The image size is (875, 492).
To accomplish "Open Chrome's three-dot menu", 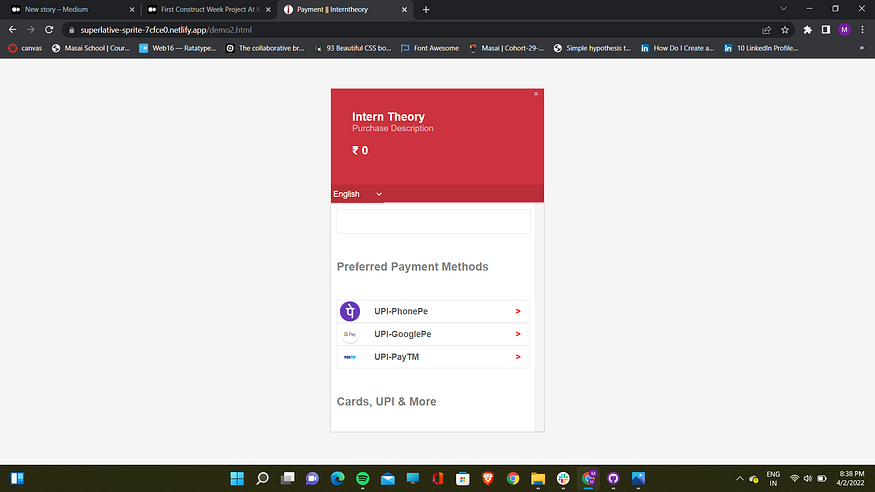I will click(x=862, y=30).
